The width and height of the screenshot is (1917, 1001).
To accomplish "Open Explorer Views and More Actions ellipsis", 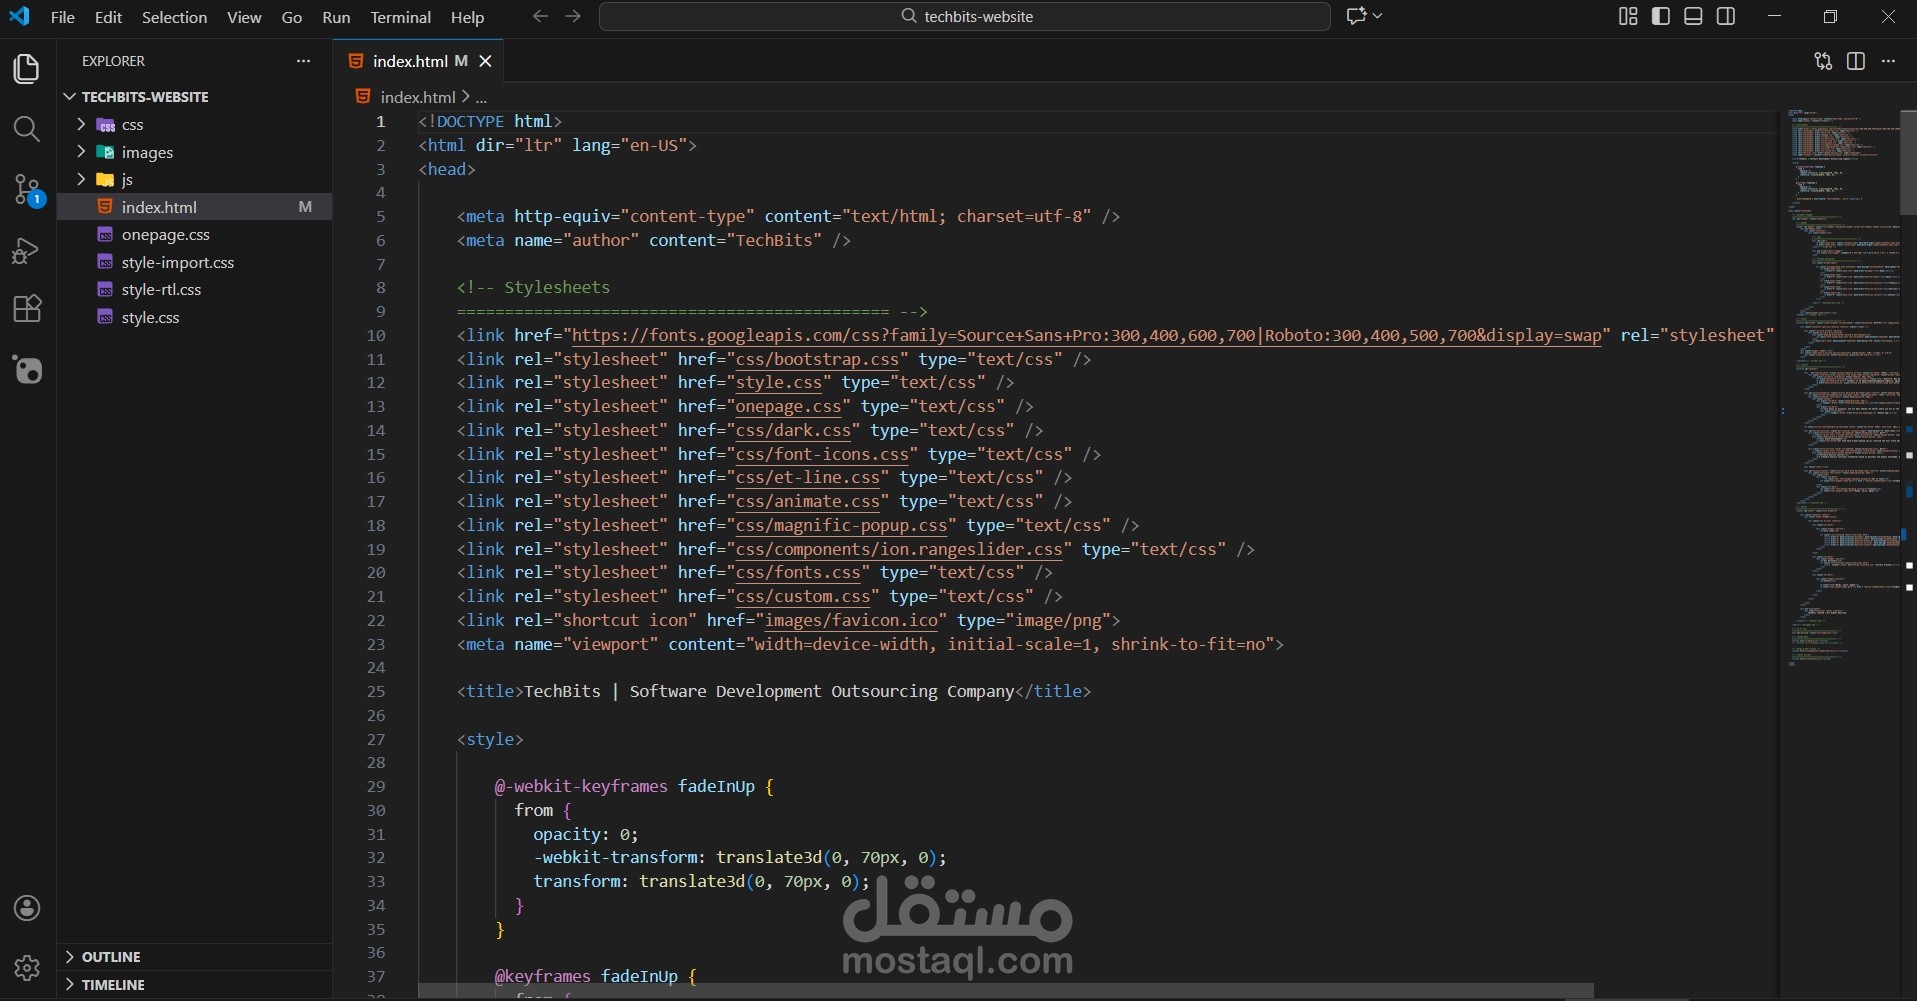I will click(304, 61).
